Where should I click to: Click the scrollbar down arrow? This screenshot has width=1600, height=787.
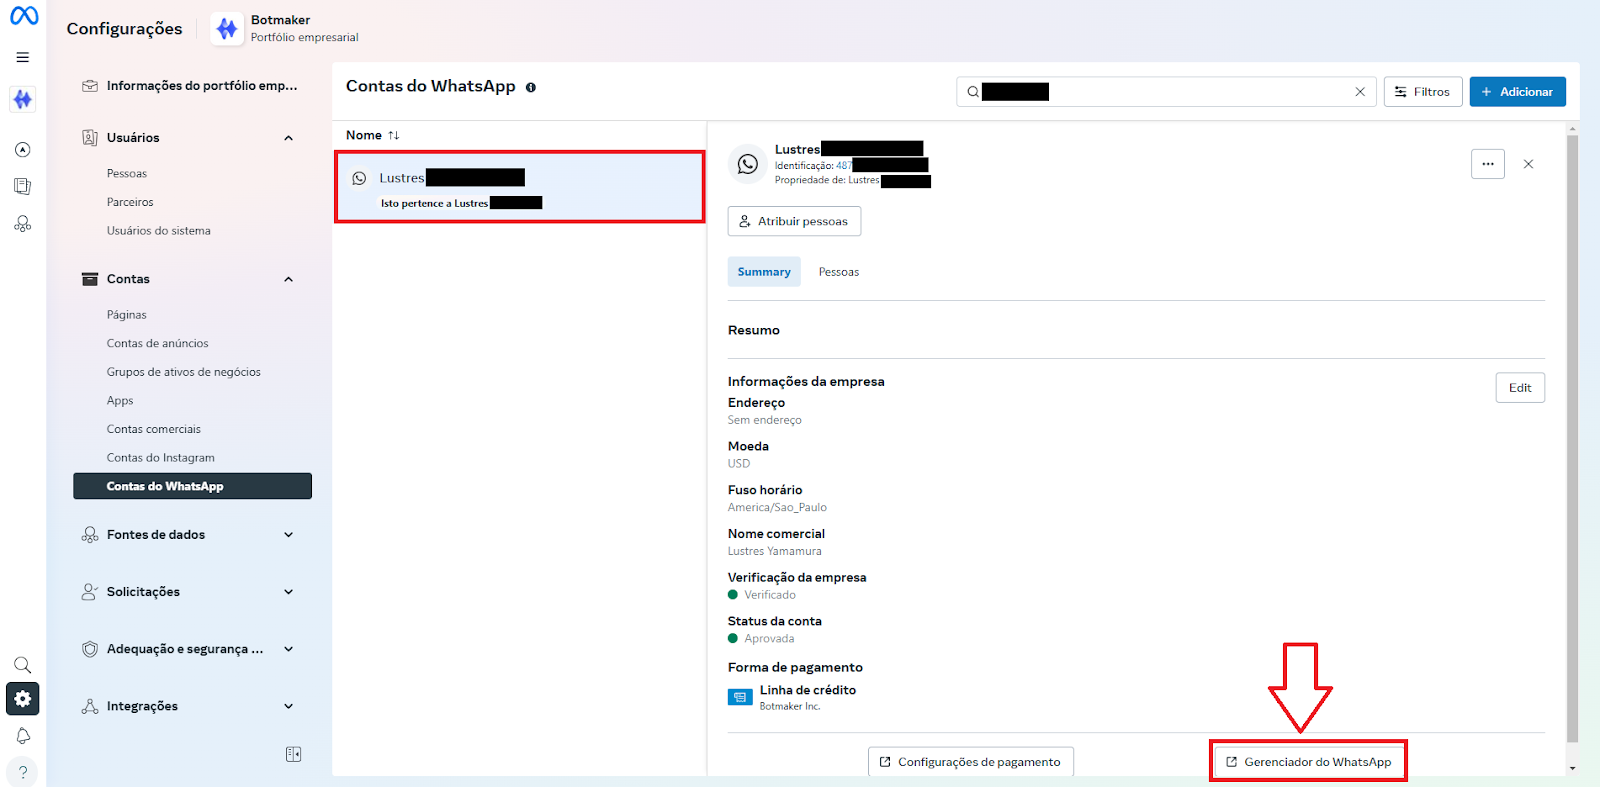click(x=1572, y=768)
